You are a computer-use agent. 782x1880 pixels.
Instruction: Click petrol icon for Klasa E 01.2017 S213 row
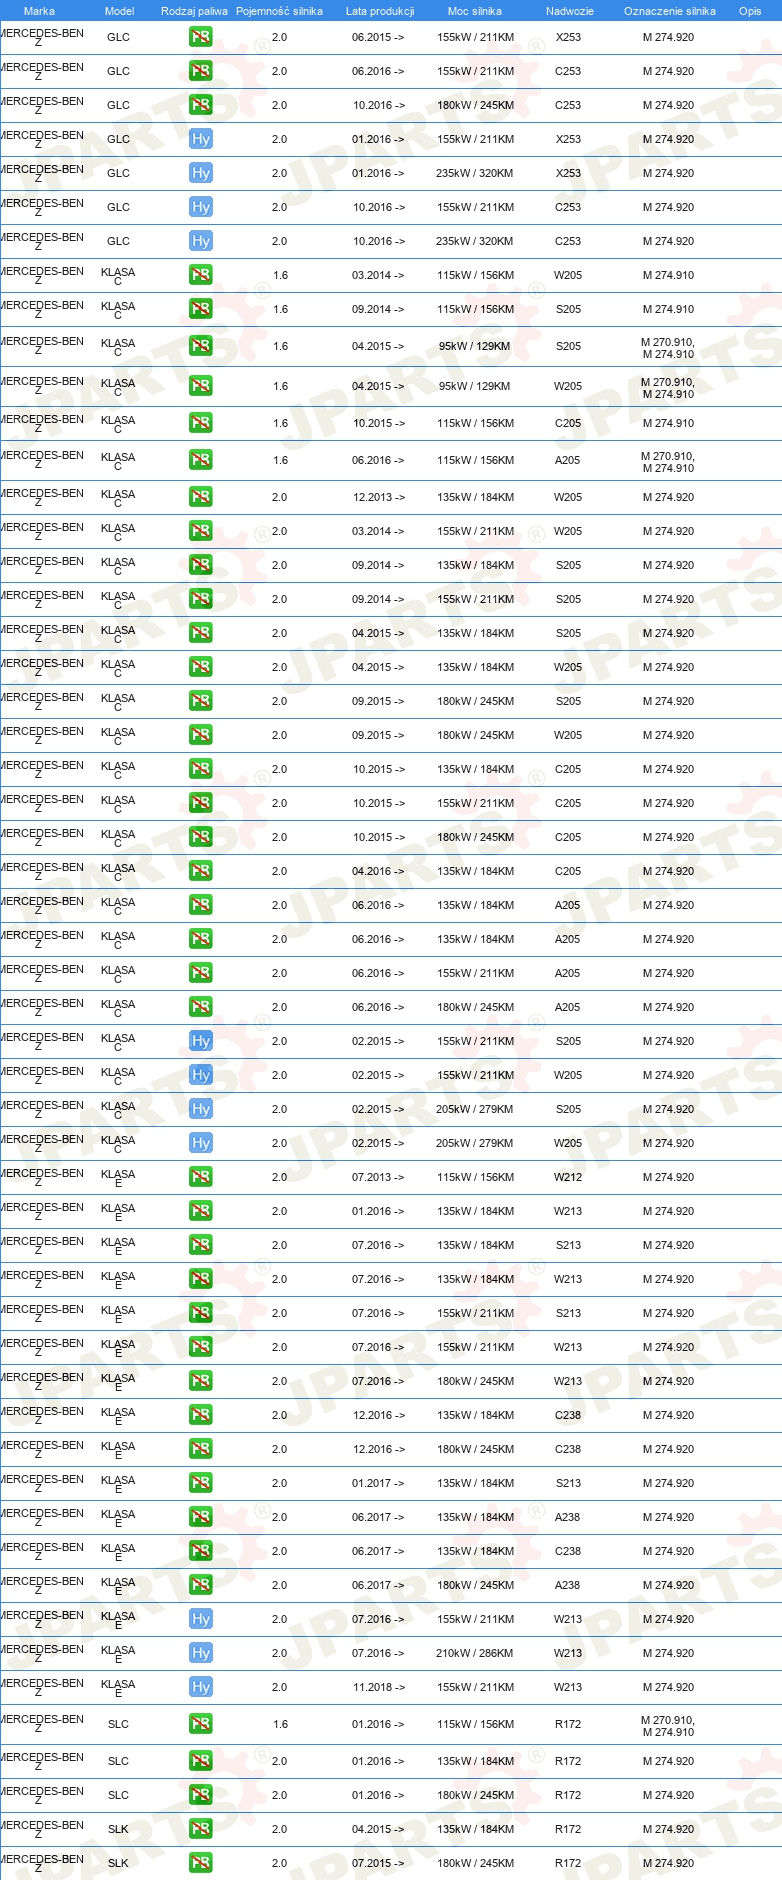point(200,1484)
